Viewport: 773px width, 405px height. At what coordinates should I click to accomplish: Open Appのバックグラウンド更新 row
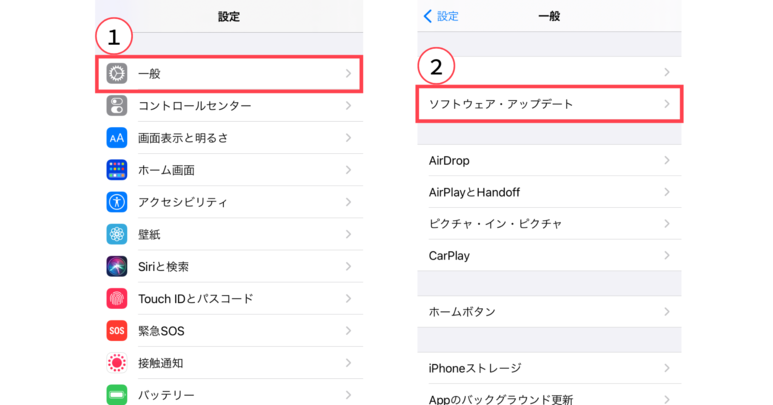(549, 396)
